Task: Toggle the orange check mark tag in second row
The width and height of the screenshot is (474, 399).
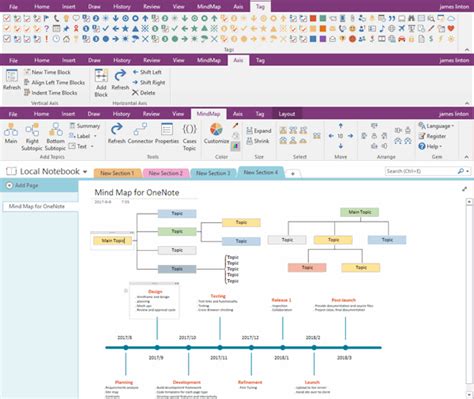Action: pyautogui.click(x=7, y=29)
